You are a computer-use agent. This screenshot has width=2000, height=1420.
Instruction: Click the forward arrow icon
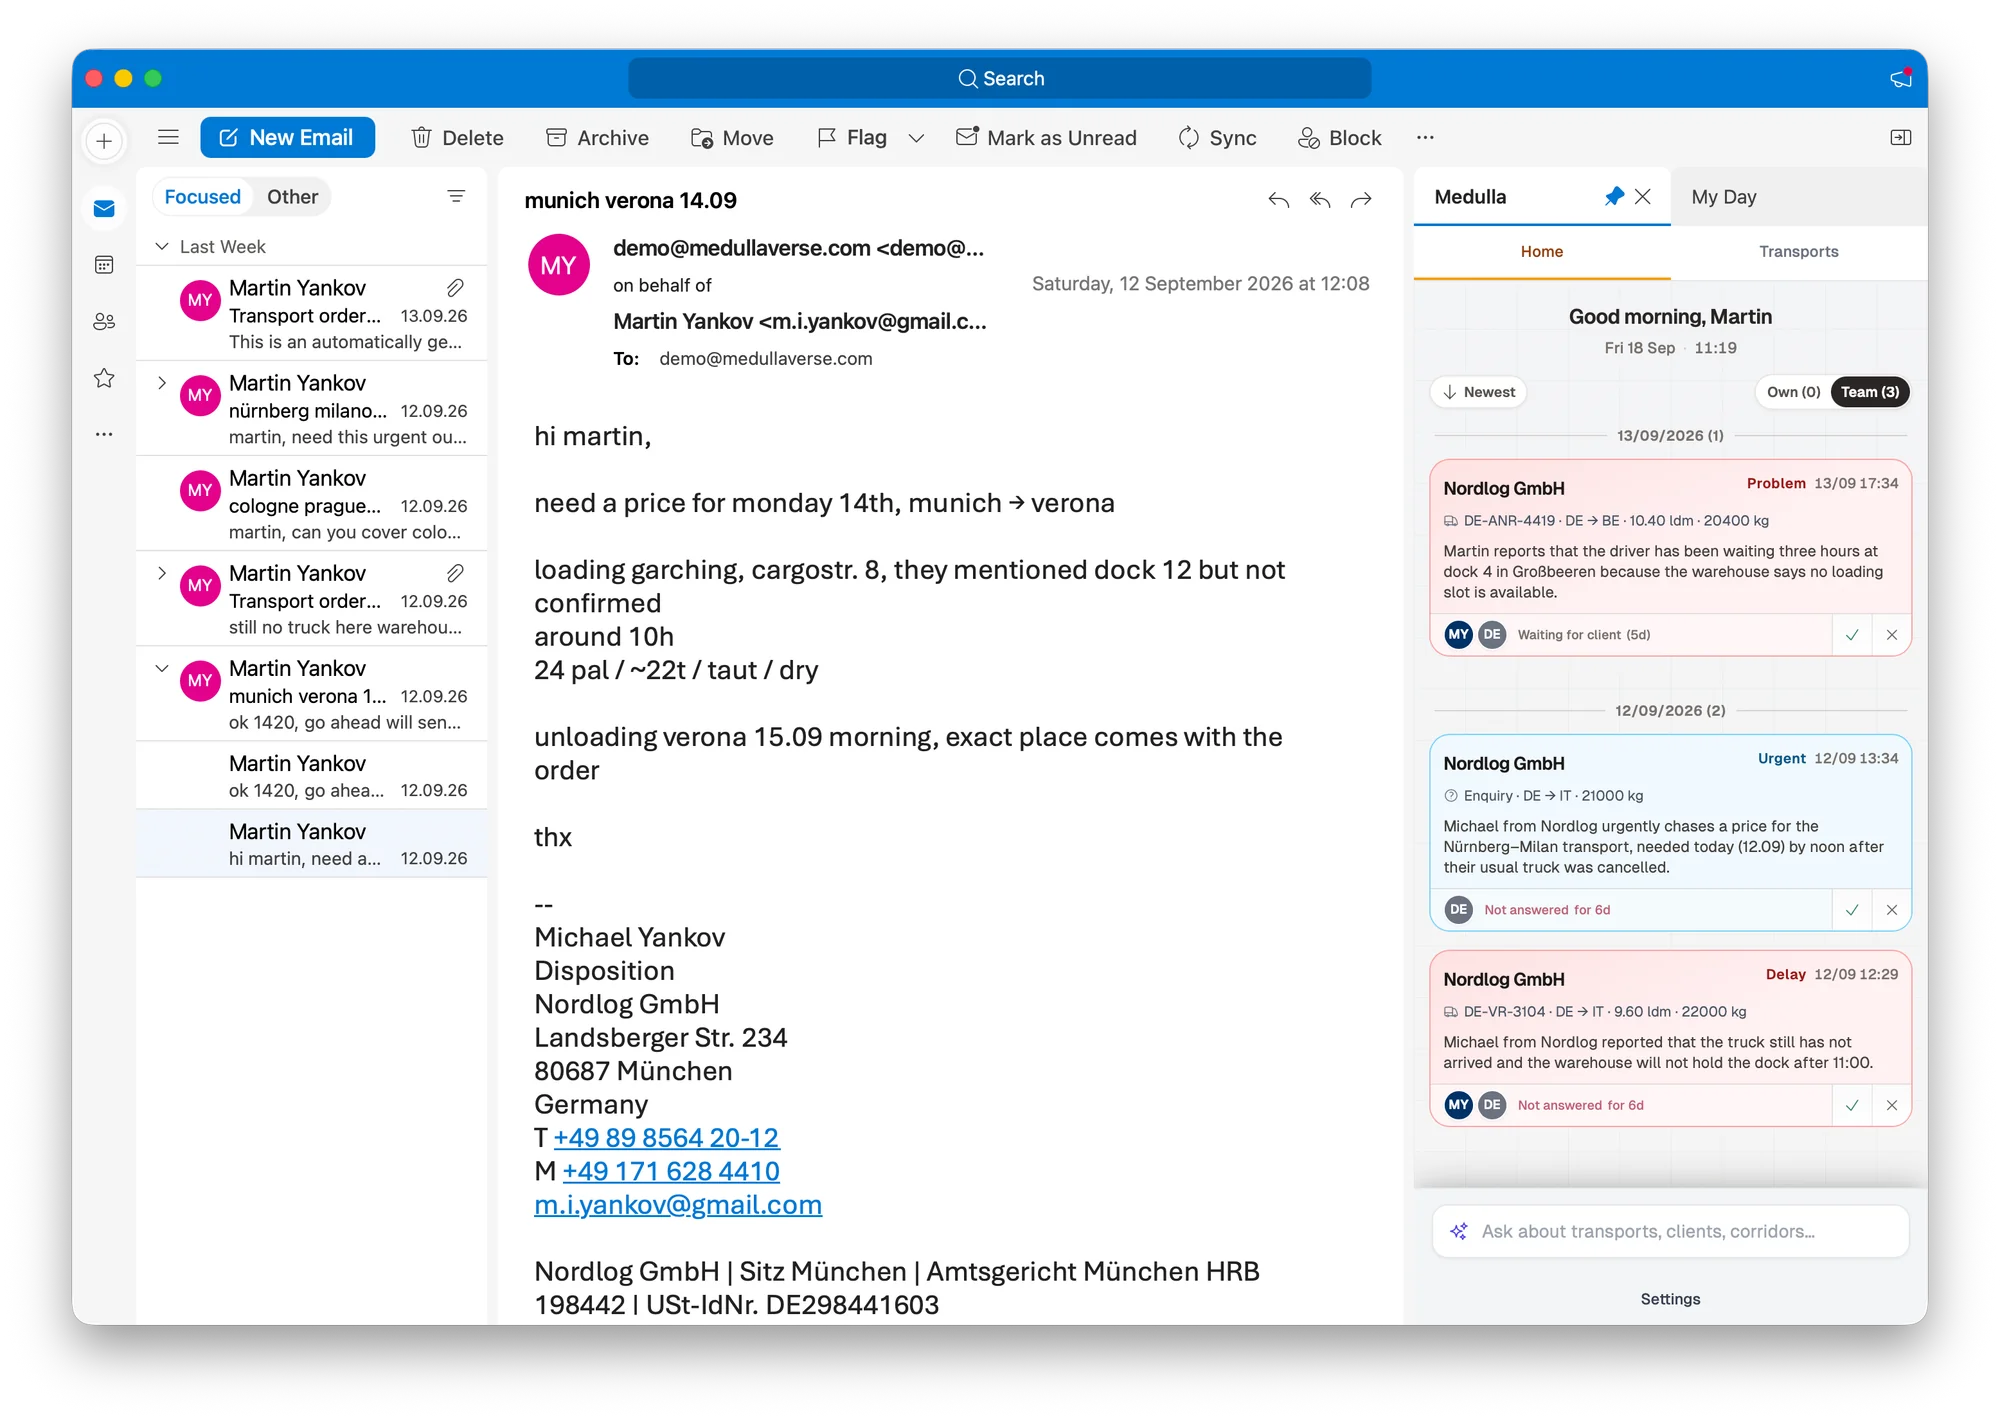(x=1361, y=200)
